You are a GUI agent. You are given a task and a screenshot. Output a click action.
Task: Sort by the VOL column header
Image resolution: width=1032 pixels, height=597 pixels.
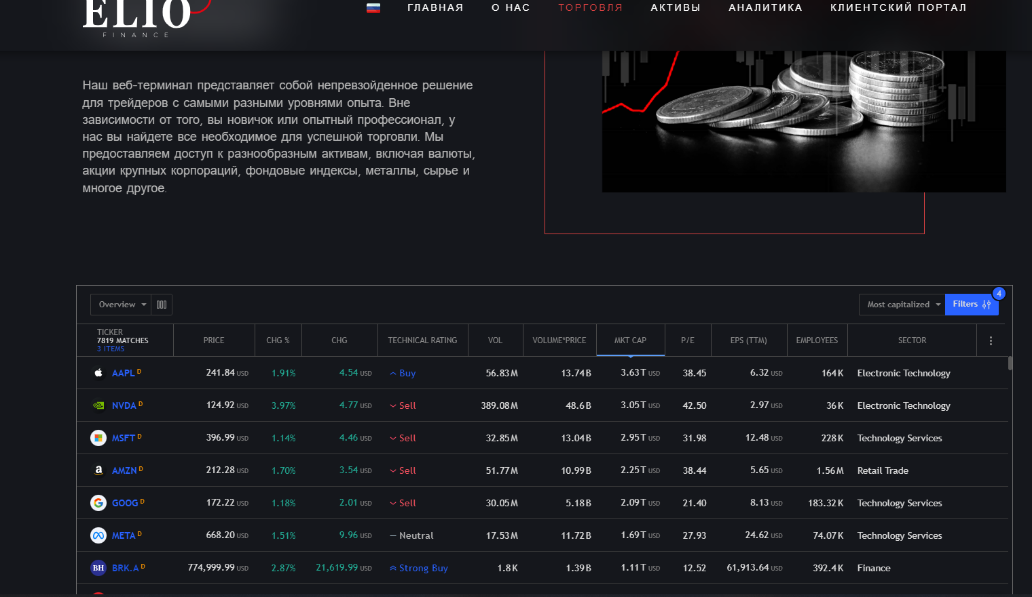pos(495,340)
